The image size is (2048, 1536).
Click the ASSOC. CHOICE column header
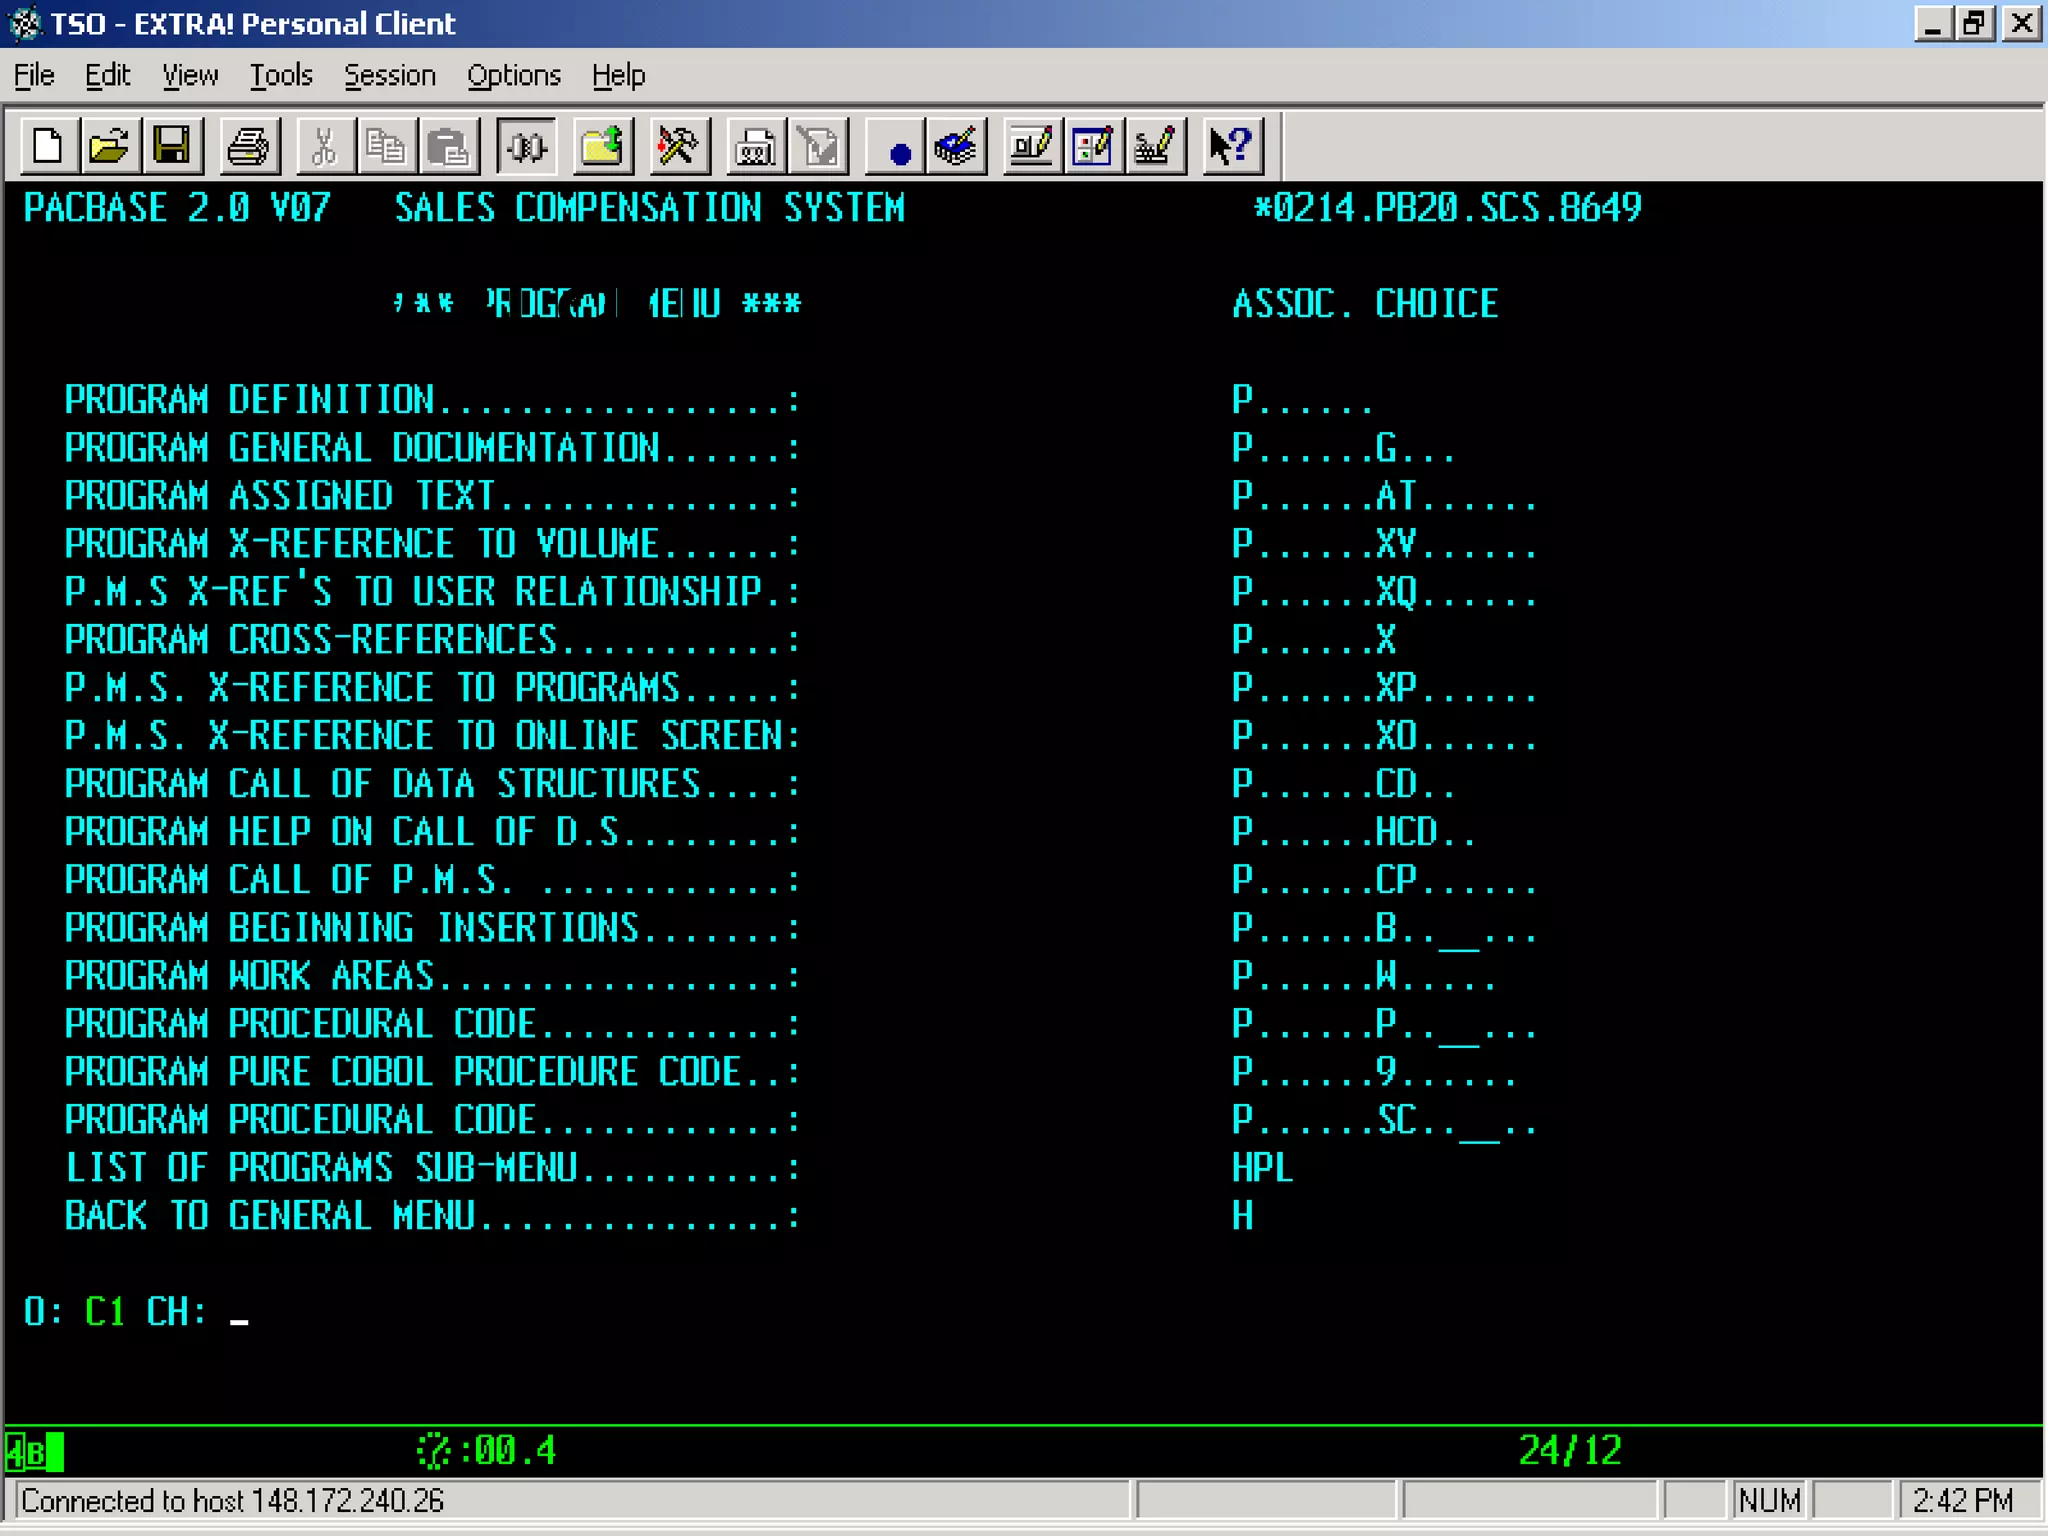(x=1365, y=304)
